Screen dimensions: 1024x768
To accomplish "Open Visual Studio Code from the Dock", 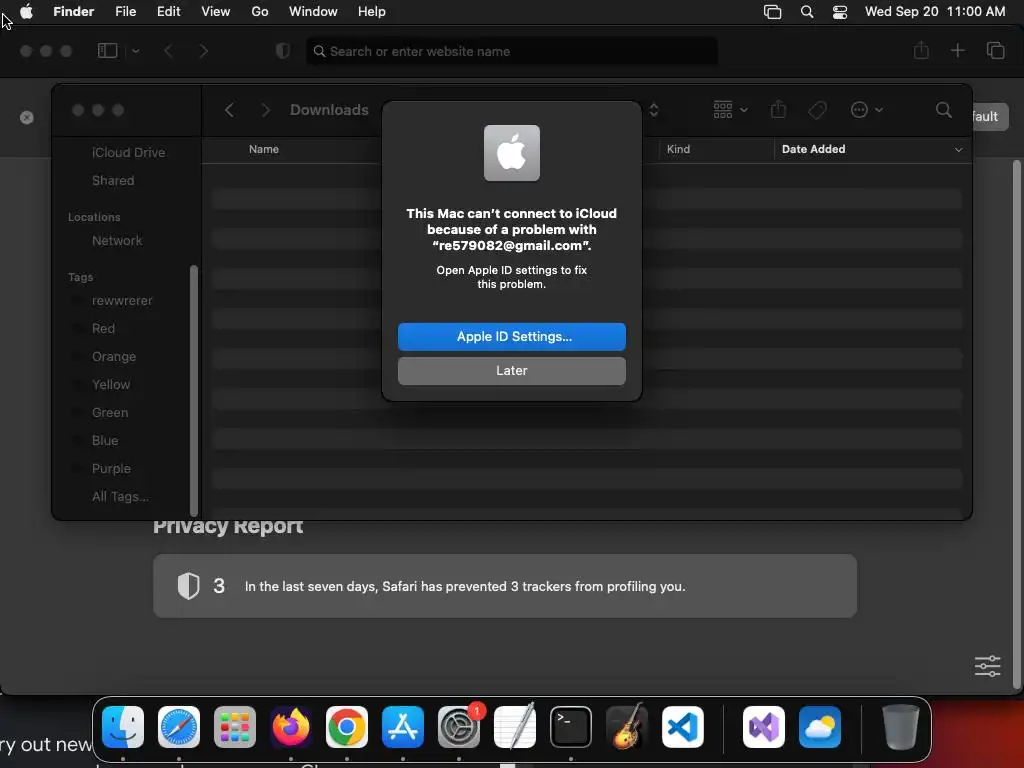I will point(682,727).
